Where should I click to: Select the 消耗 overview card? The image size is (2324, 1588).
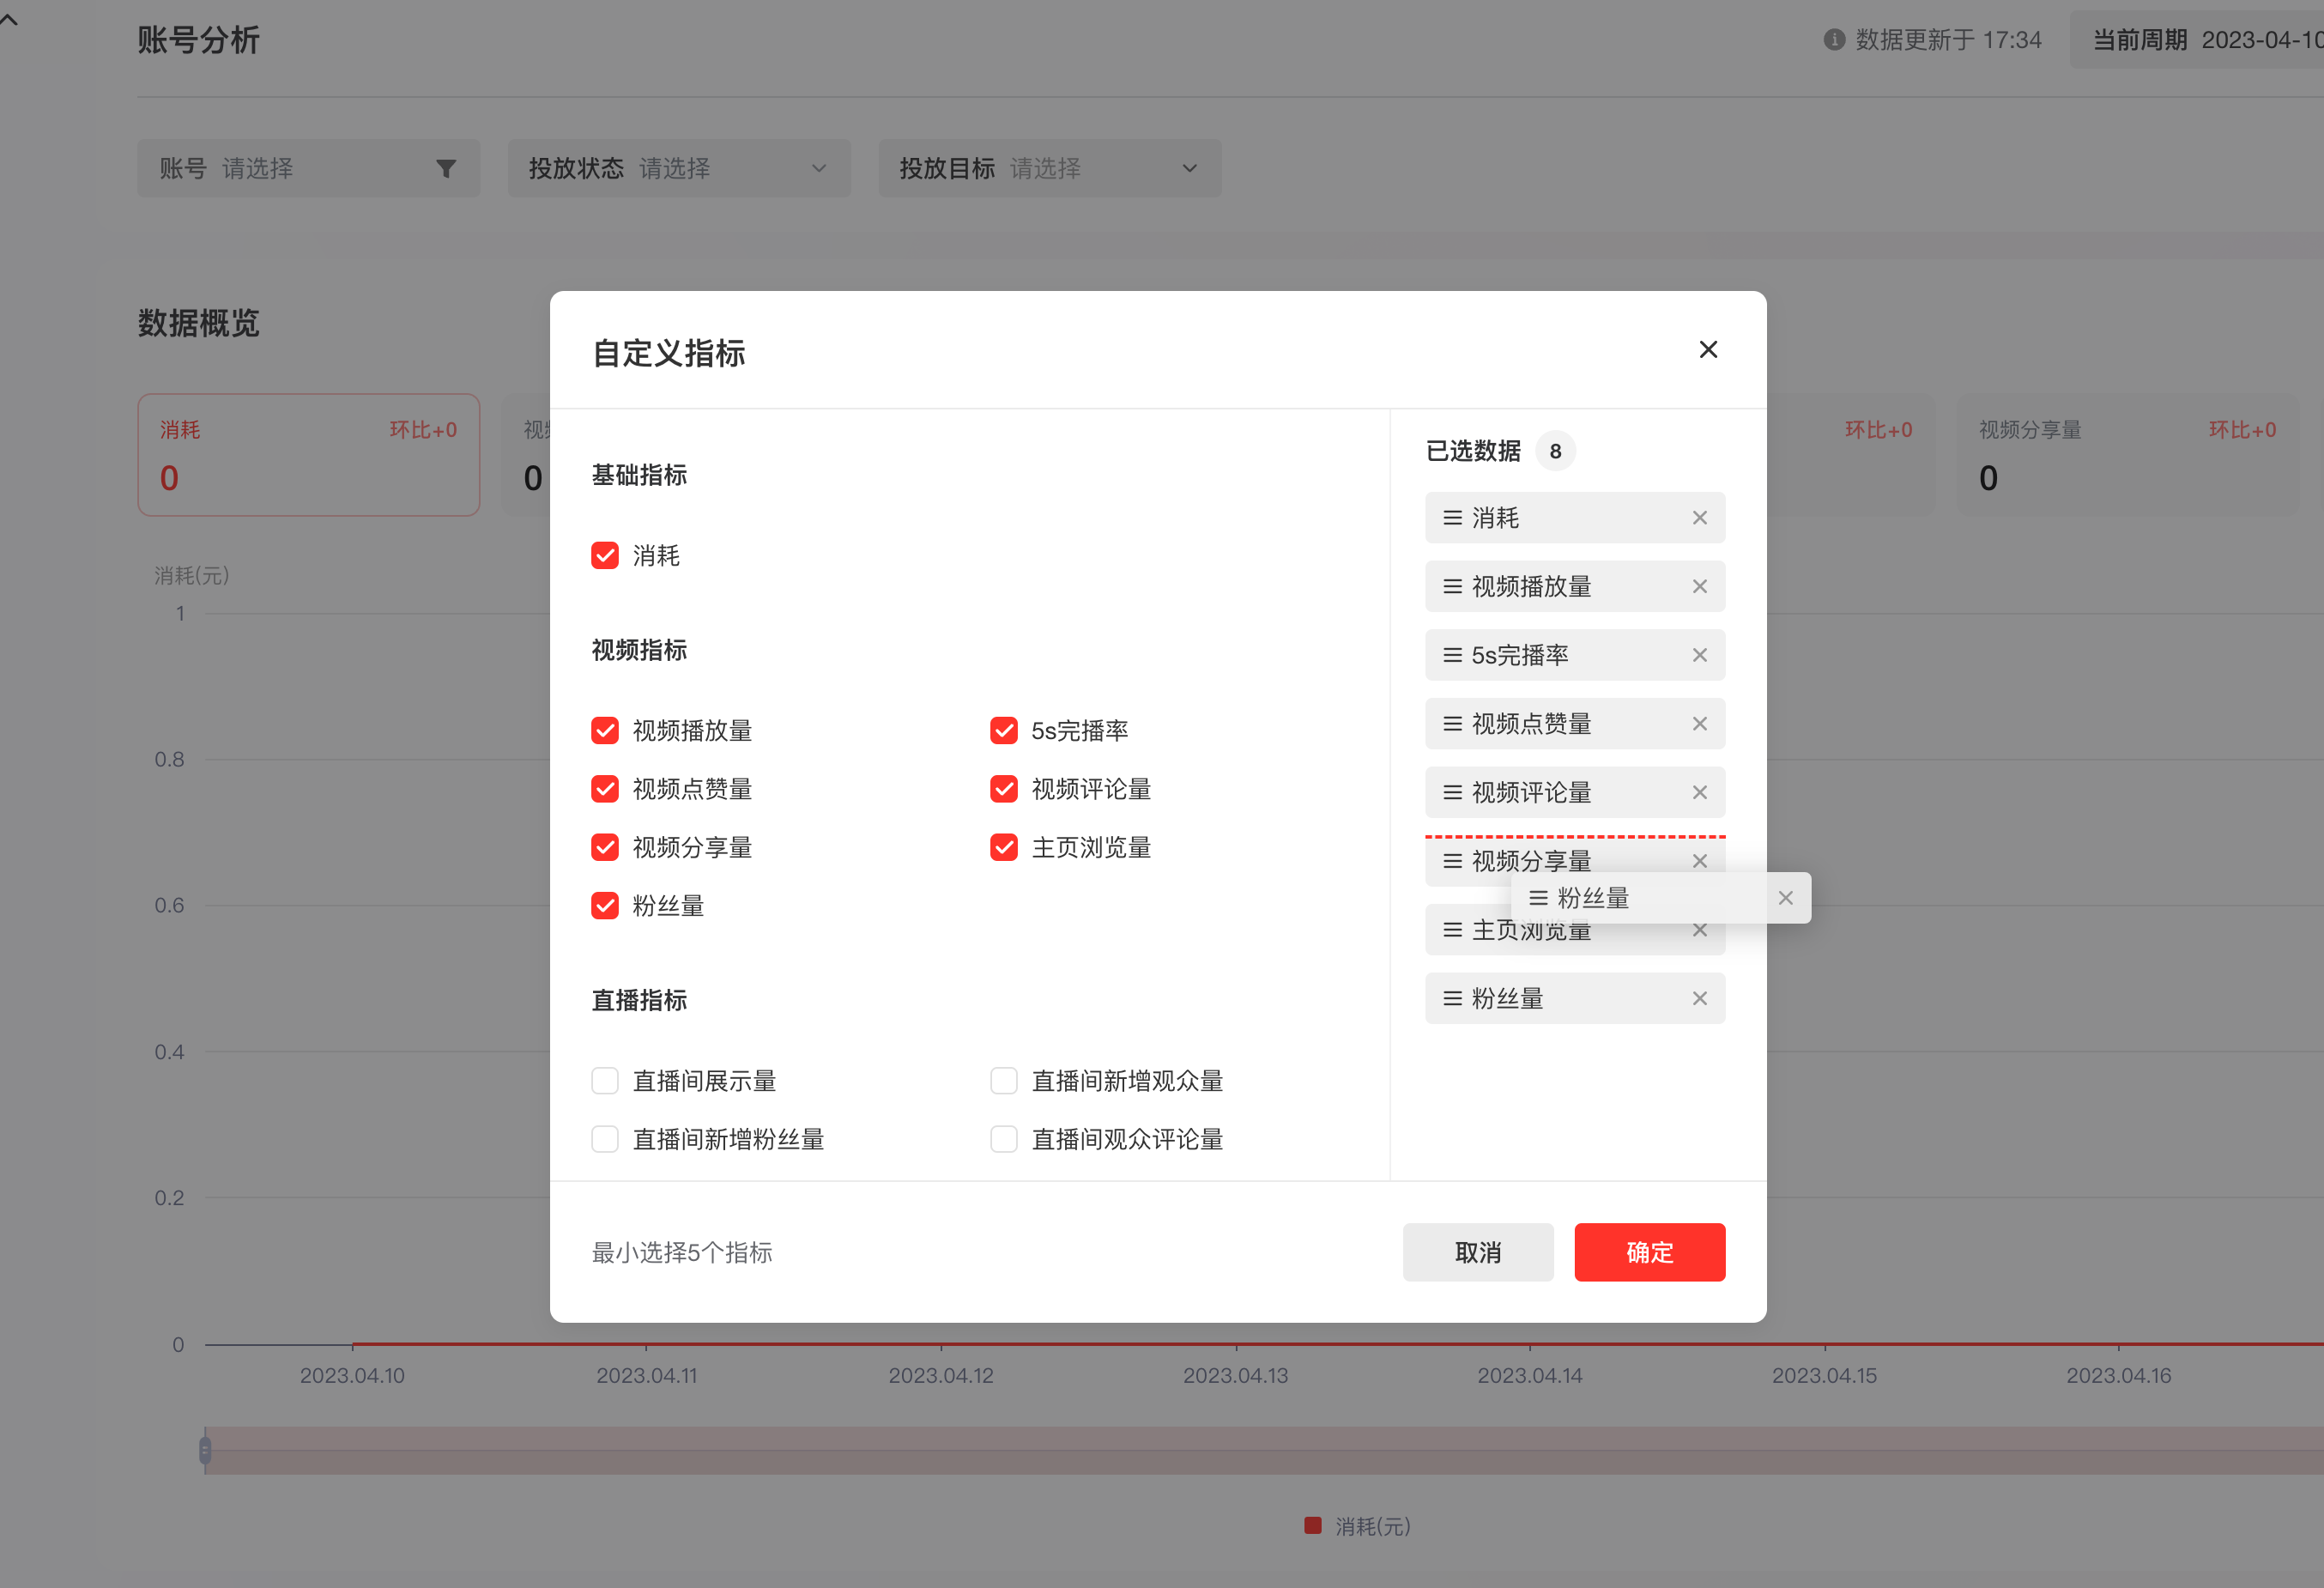coord(308,455)
